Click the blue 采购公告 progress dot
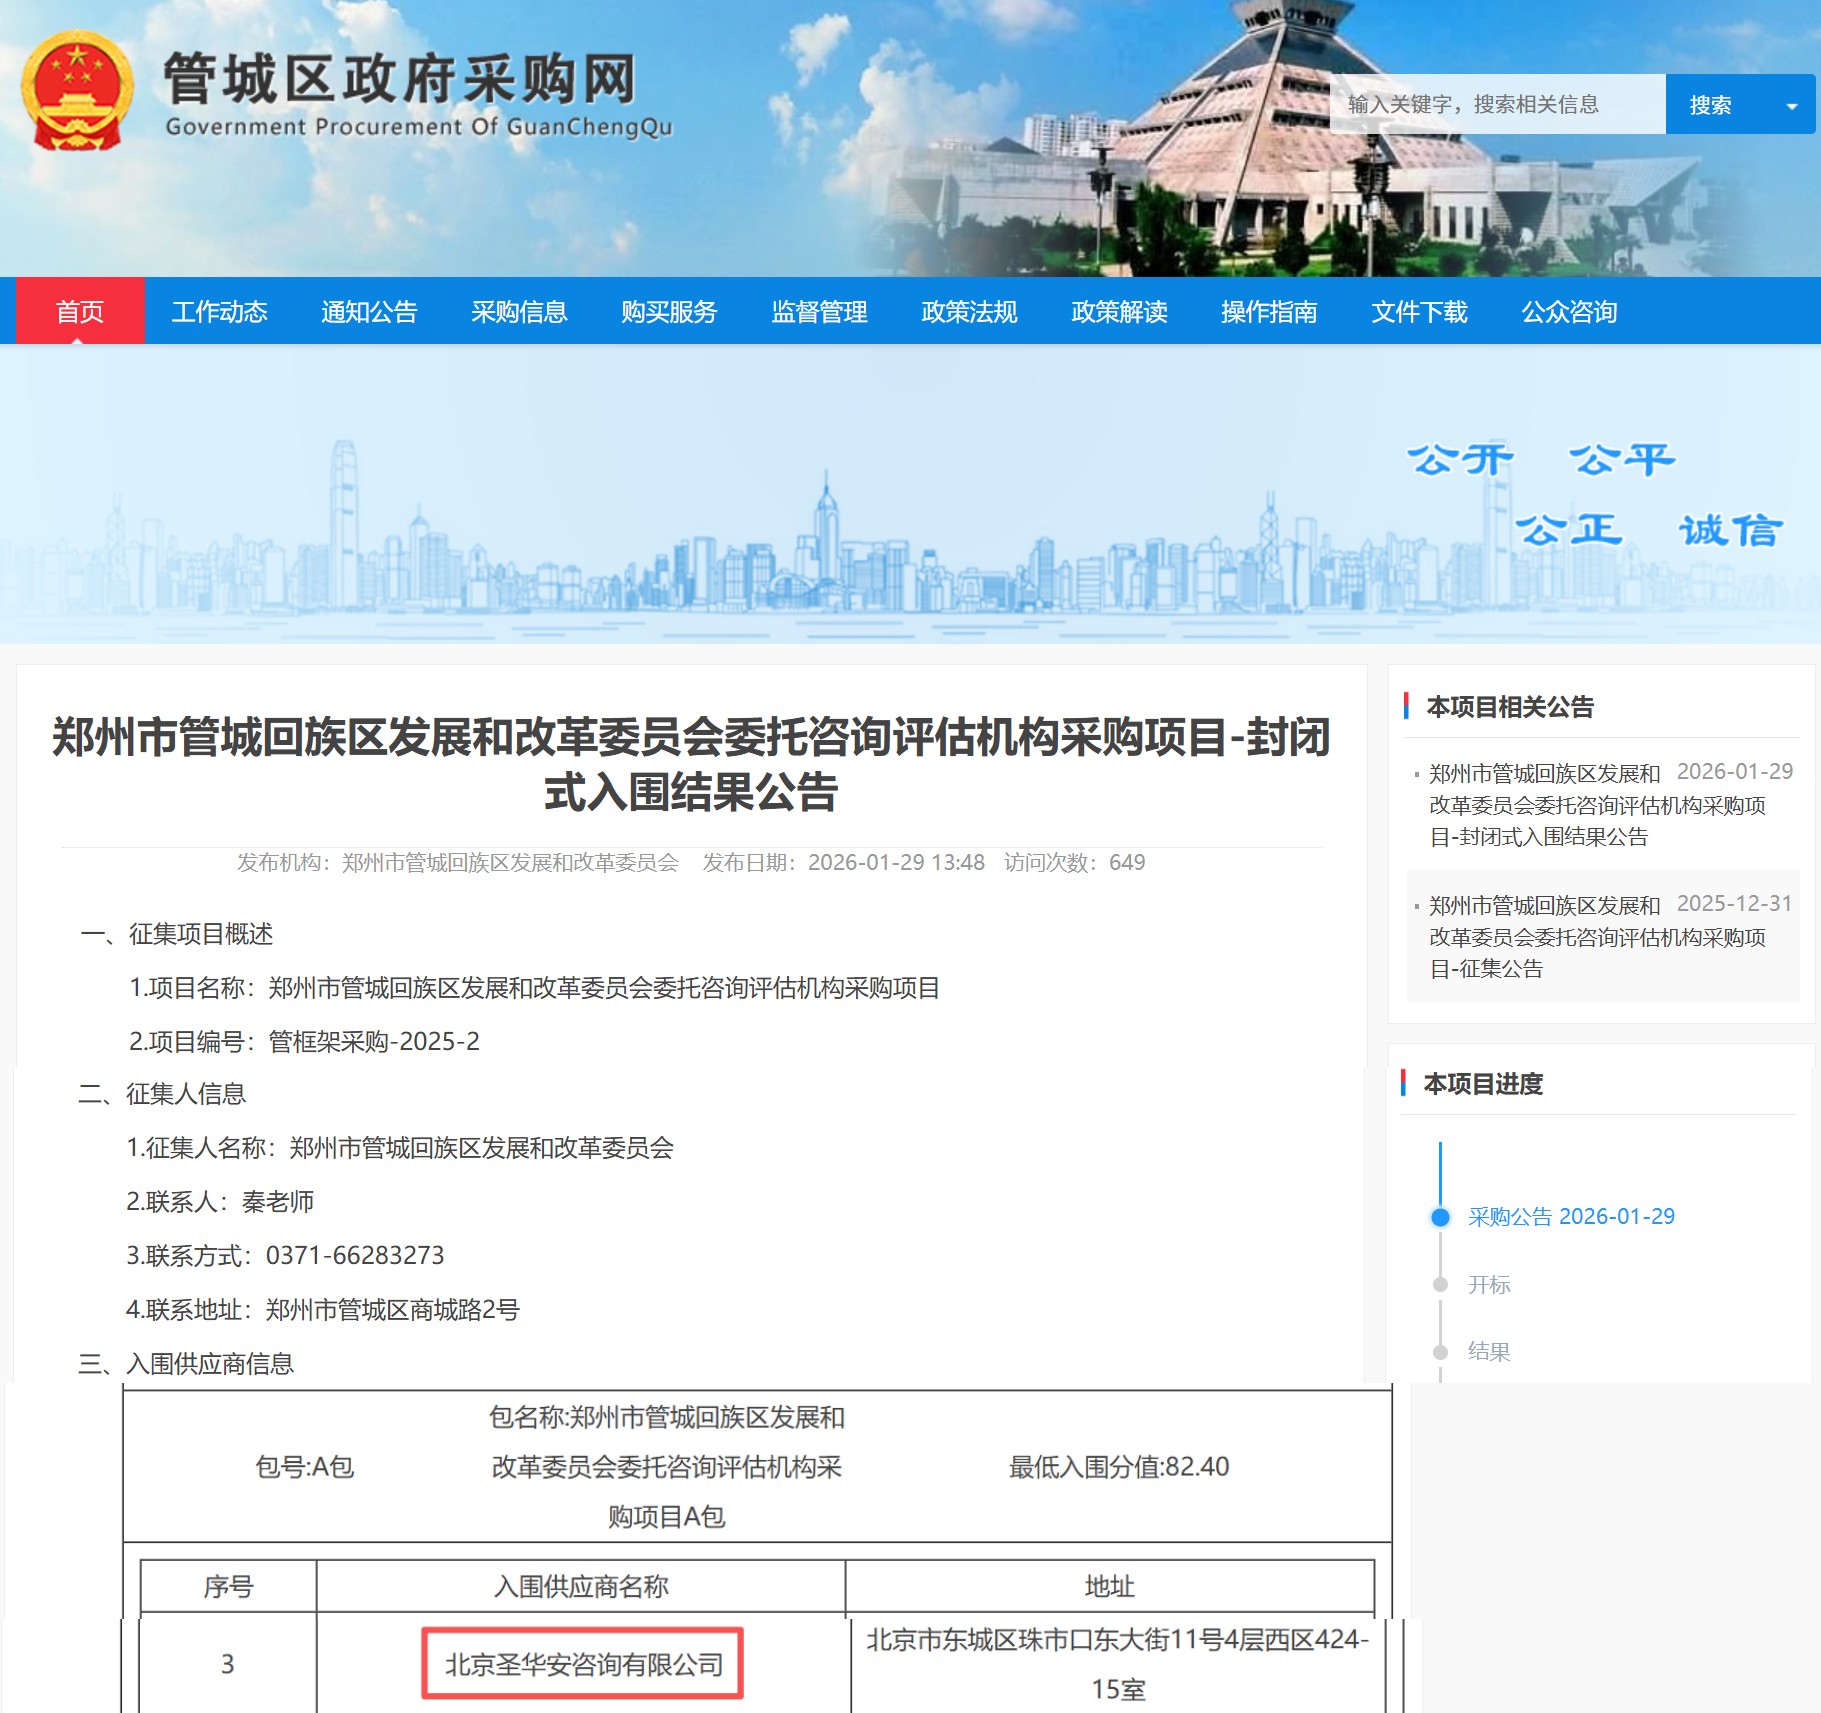The height and width of the screenshot is (1713, 1821). point(1441,1217)
